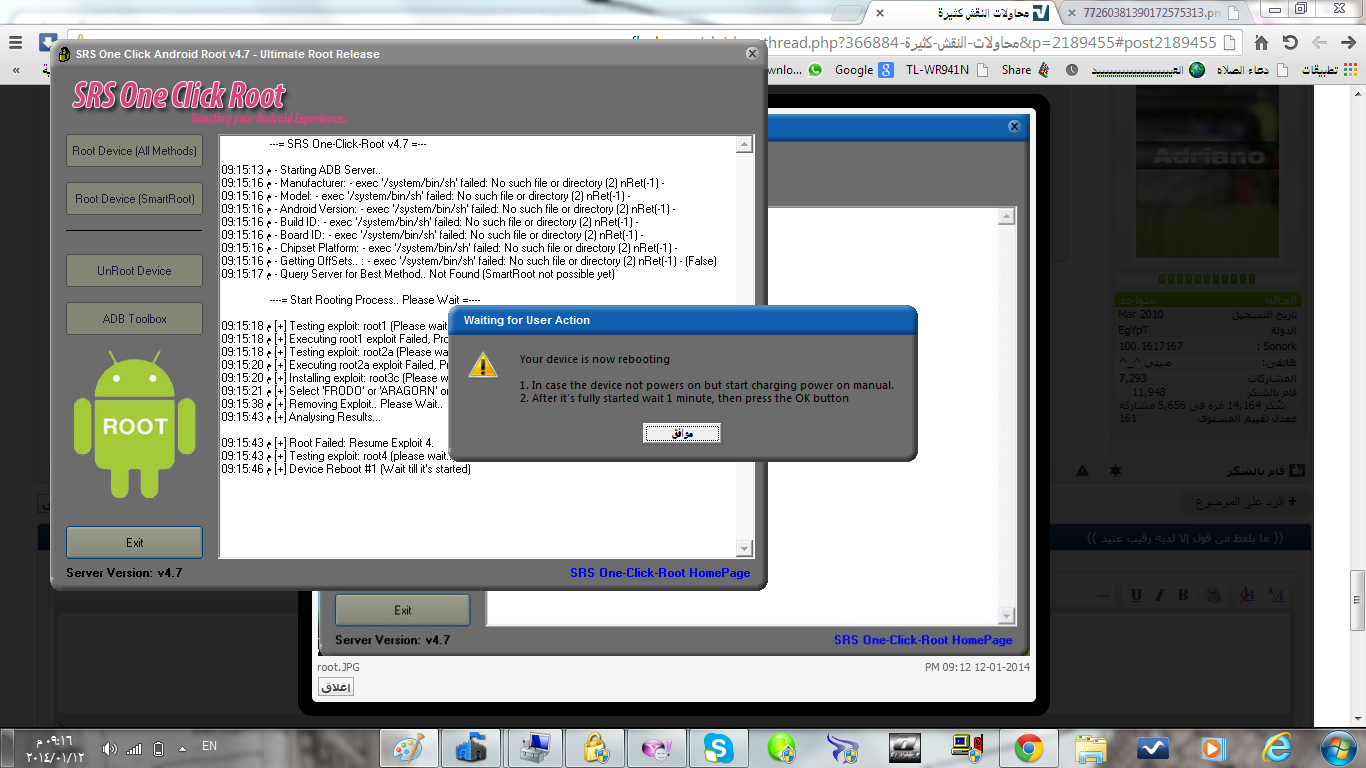
Task: Click الرد على الموضوع reply button
Action: pyautogui.click(x=1245, y=500)
